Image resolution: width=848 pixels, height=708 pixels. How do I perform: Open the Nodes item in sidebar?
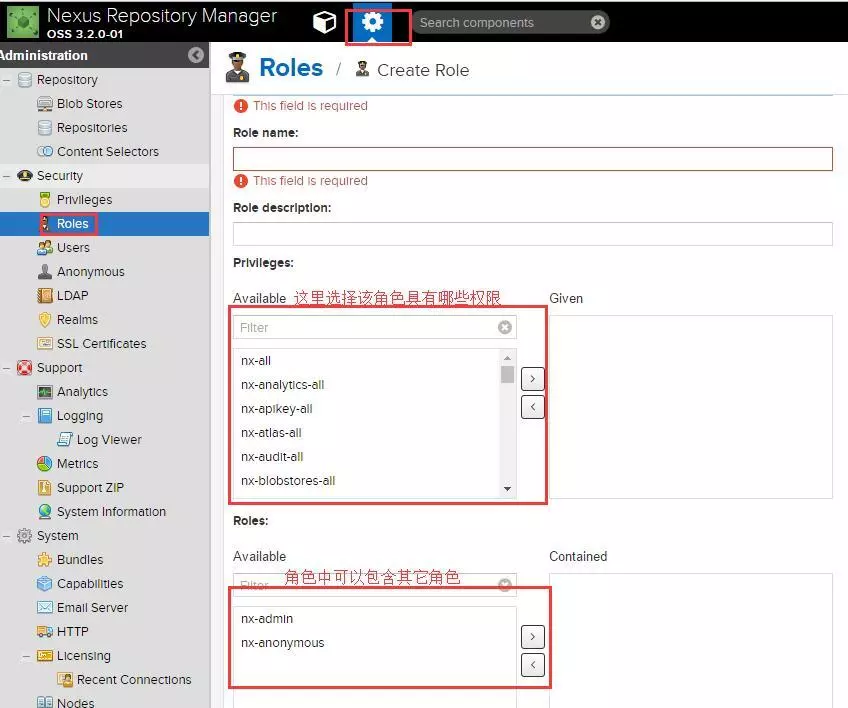click(104, 702)
